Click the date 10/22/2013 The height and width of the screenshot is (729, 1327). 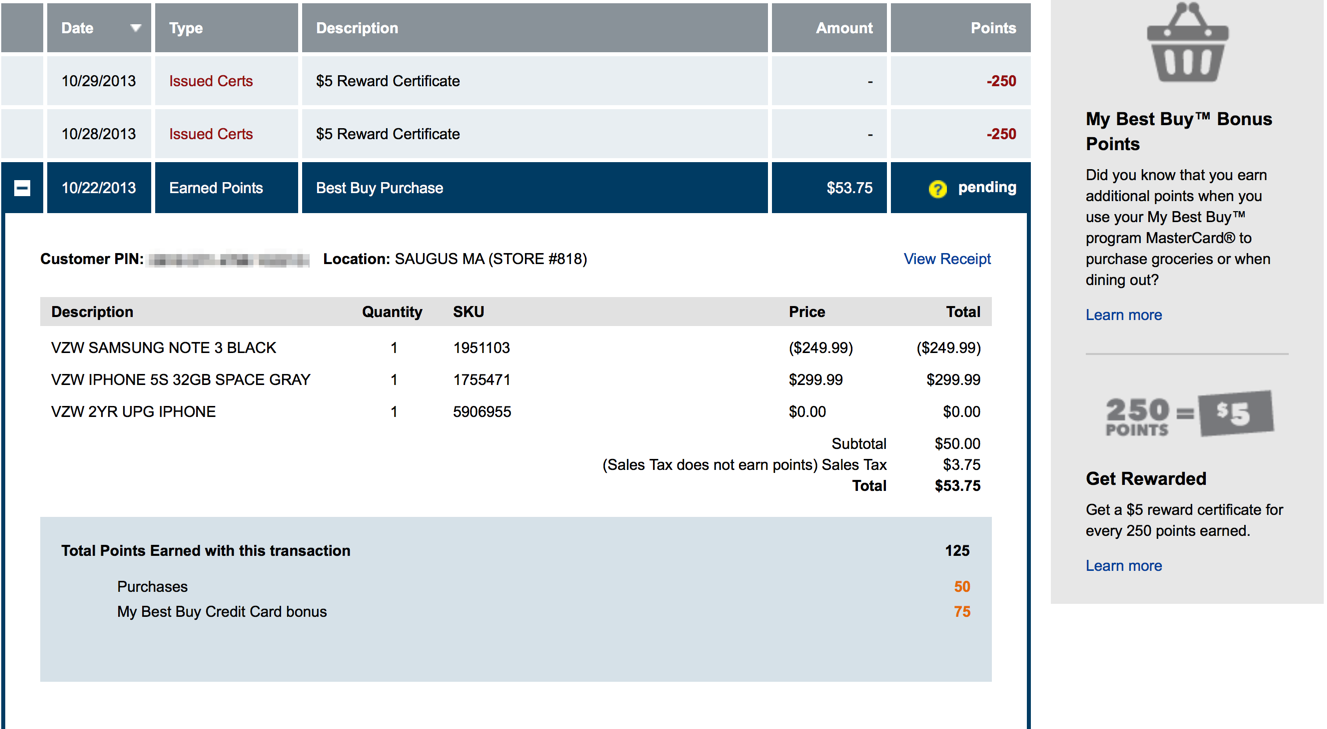pos(99,188)
